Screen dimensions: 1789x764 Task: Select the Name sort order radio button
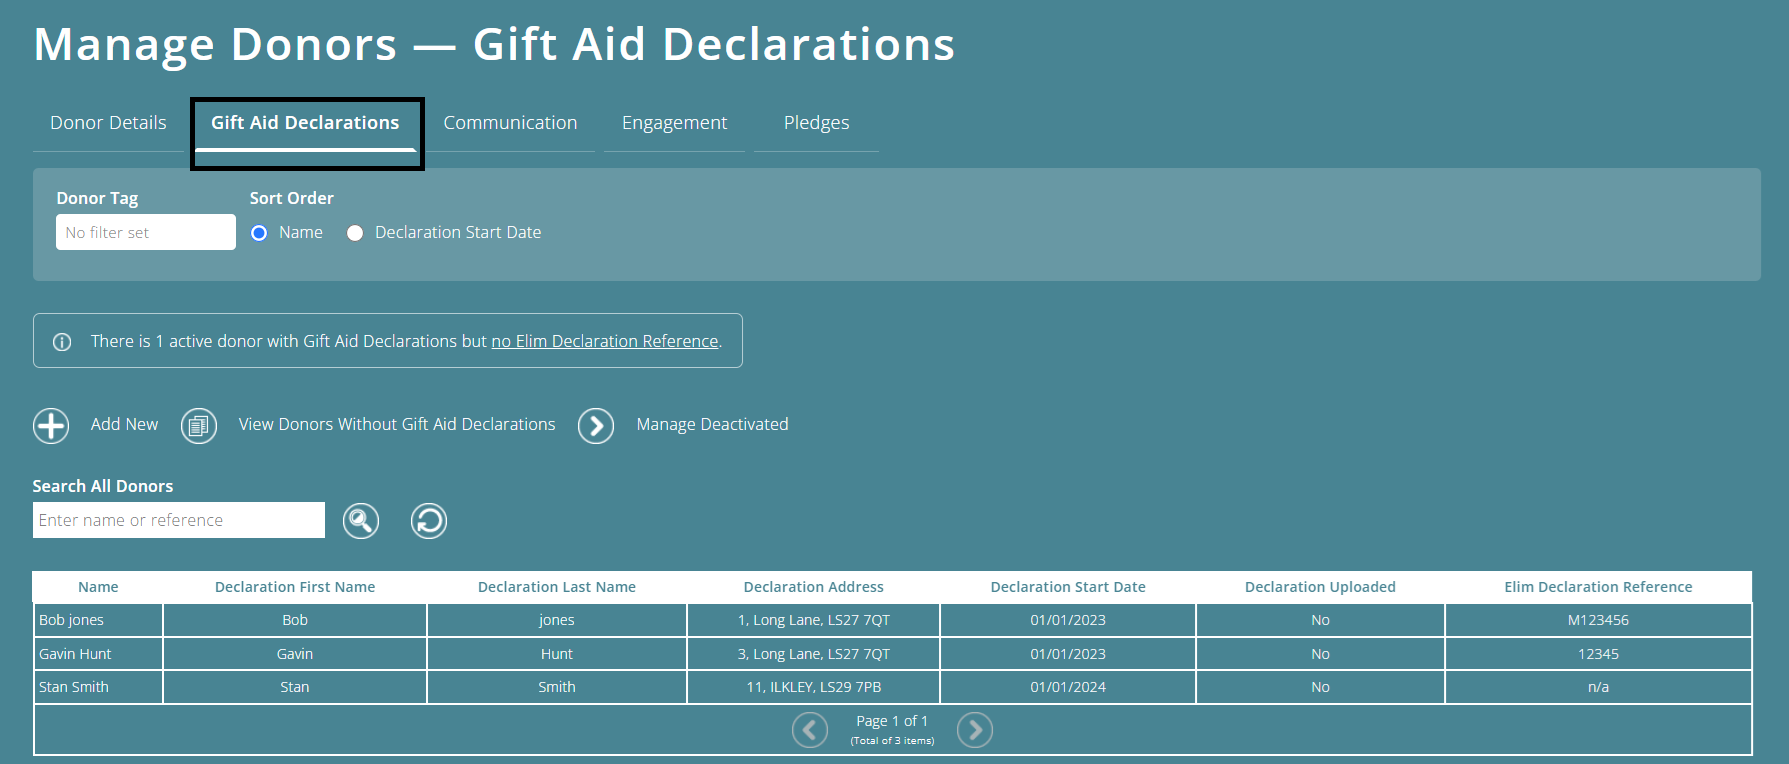pyautogui.click(x=259, y=233)
